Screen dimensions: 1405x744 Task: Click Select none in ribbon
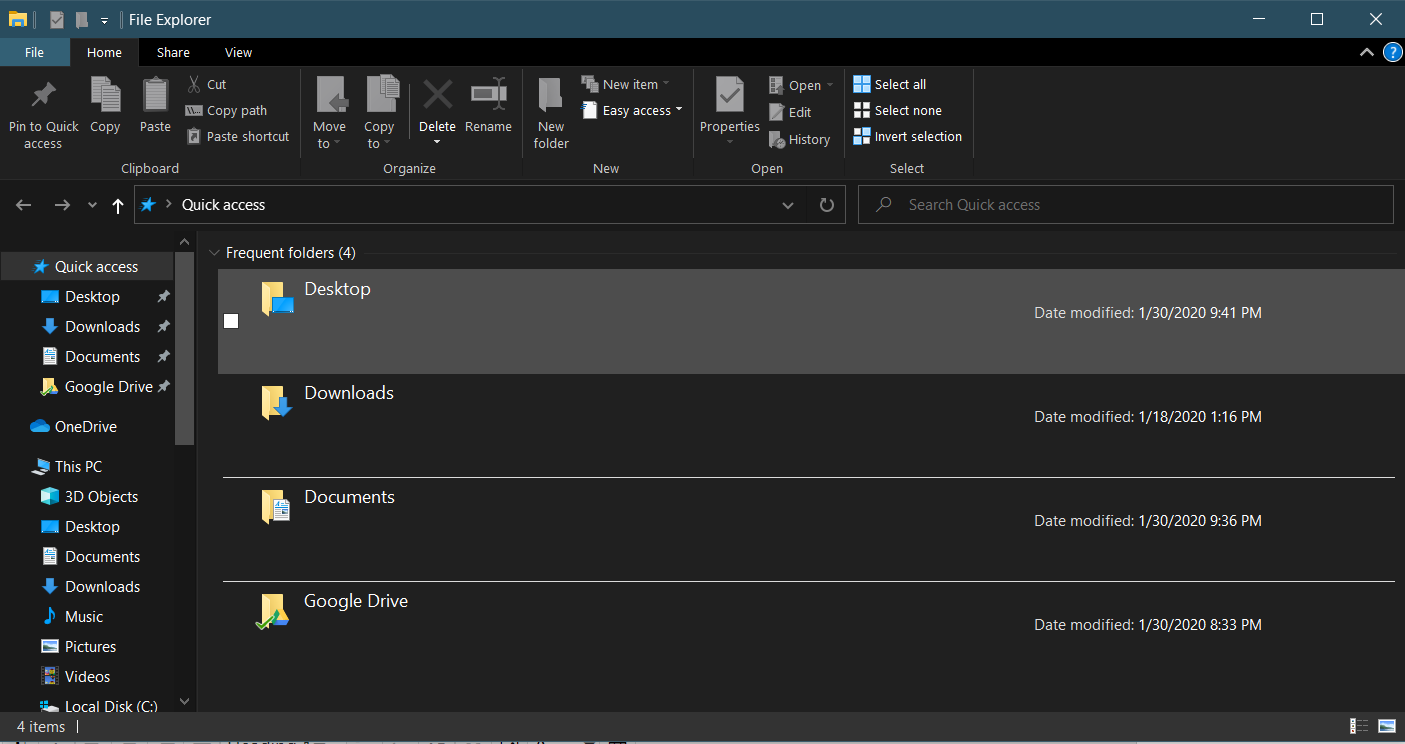[x=897, y=111]
